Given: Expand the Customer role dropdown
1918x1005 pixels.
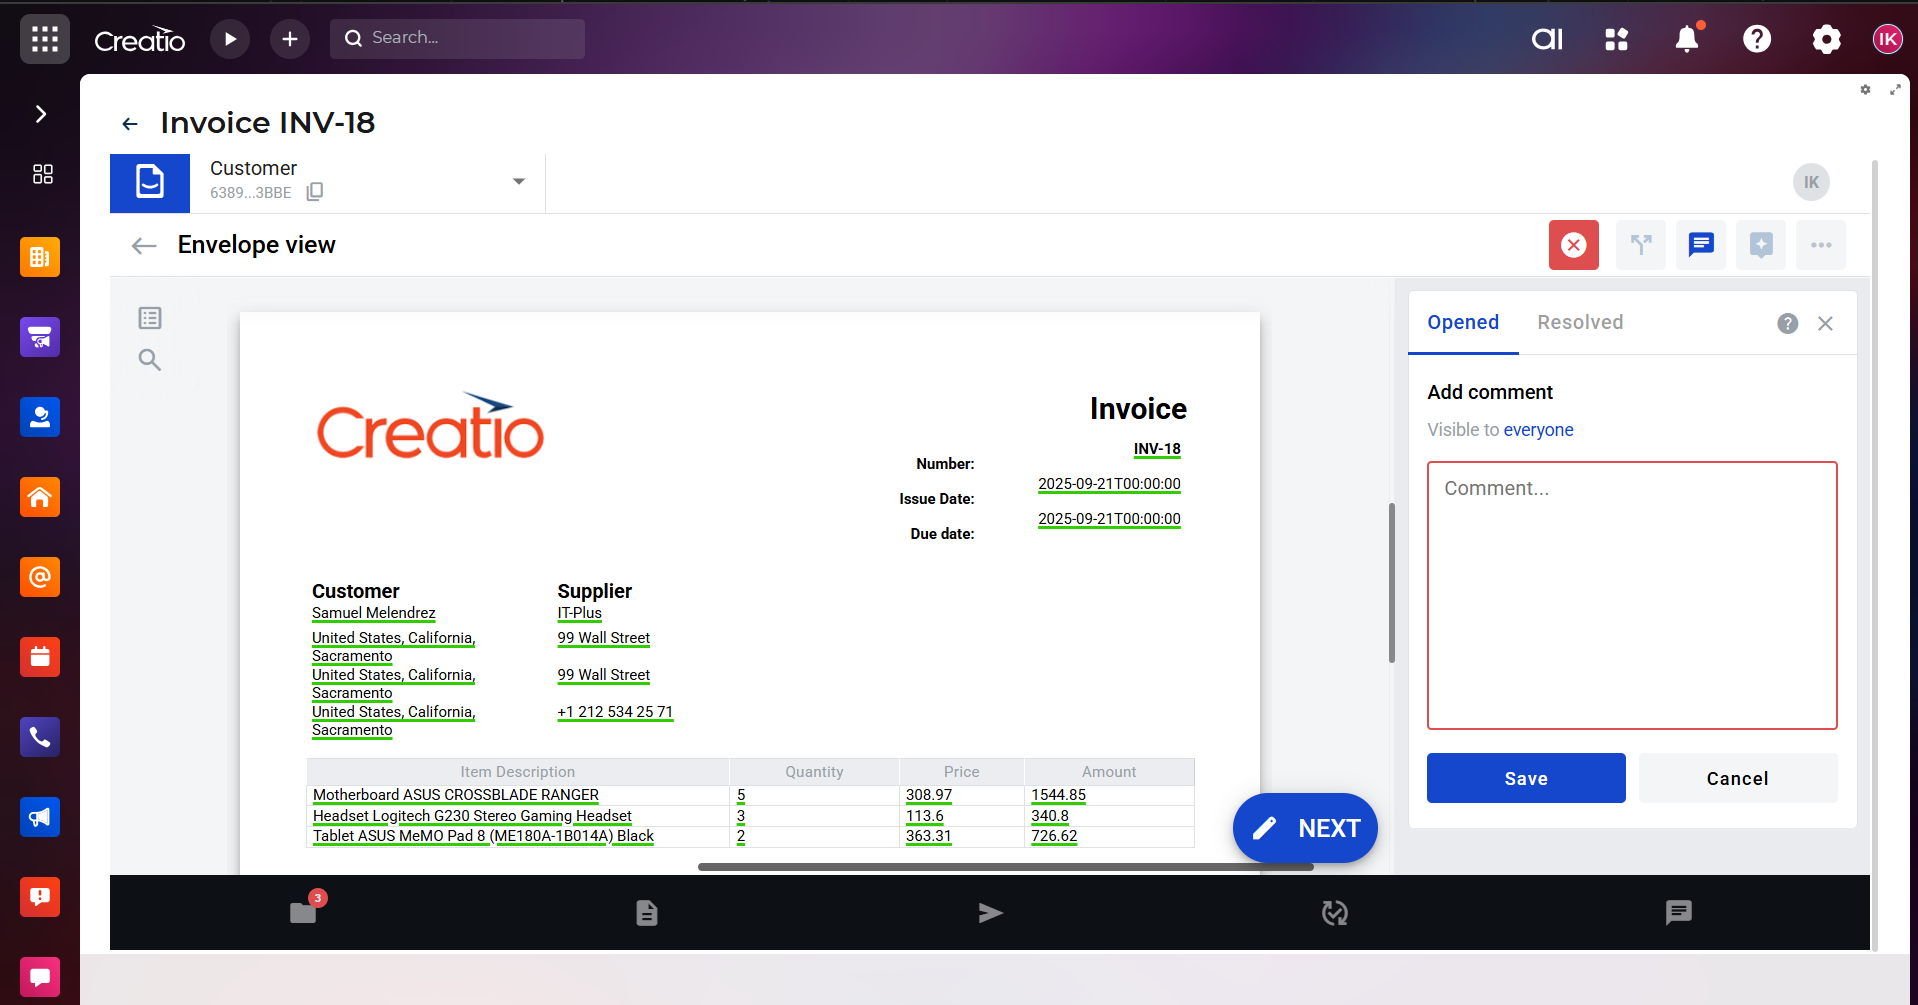Looking at the screenshot, I should (518, 181).
